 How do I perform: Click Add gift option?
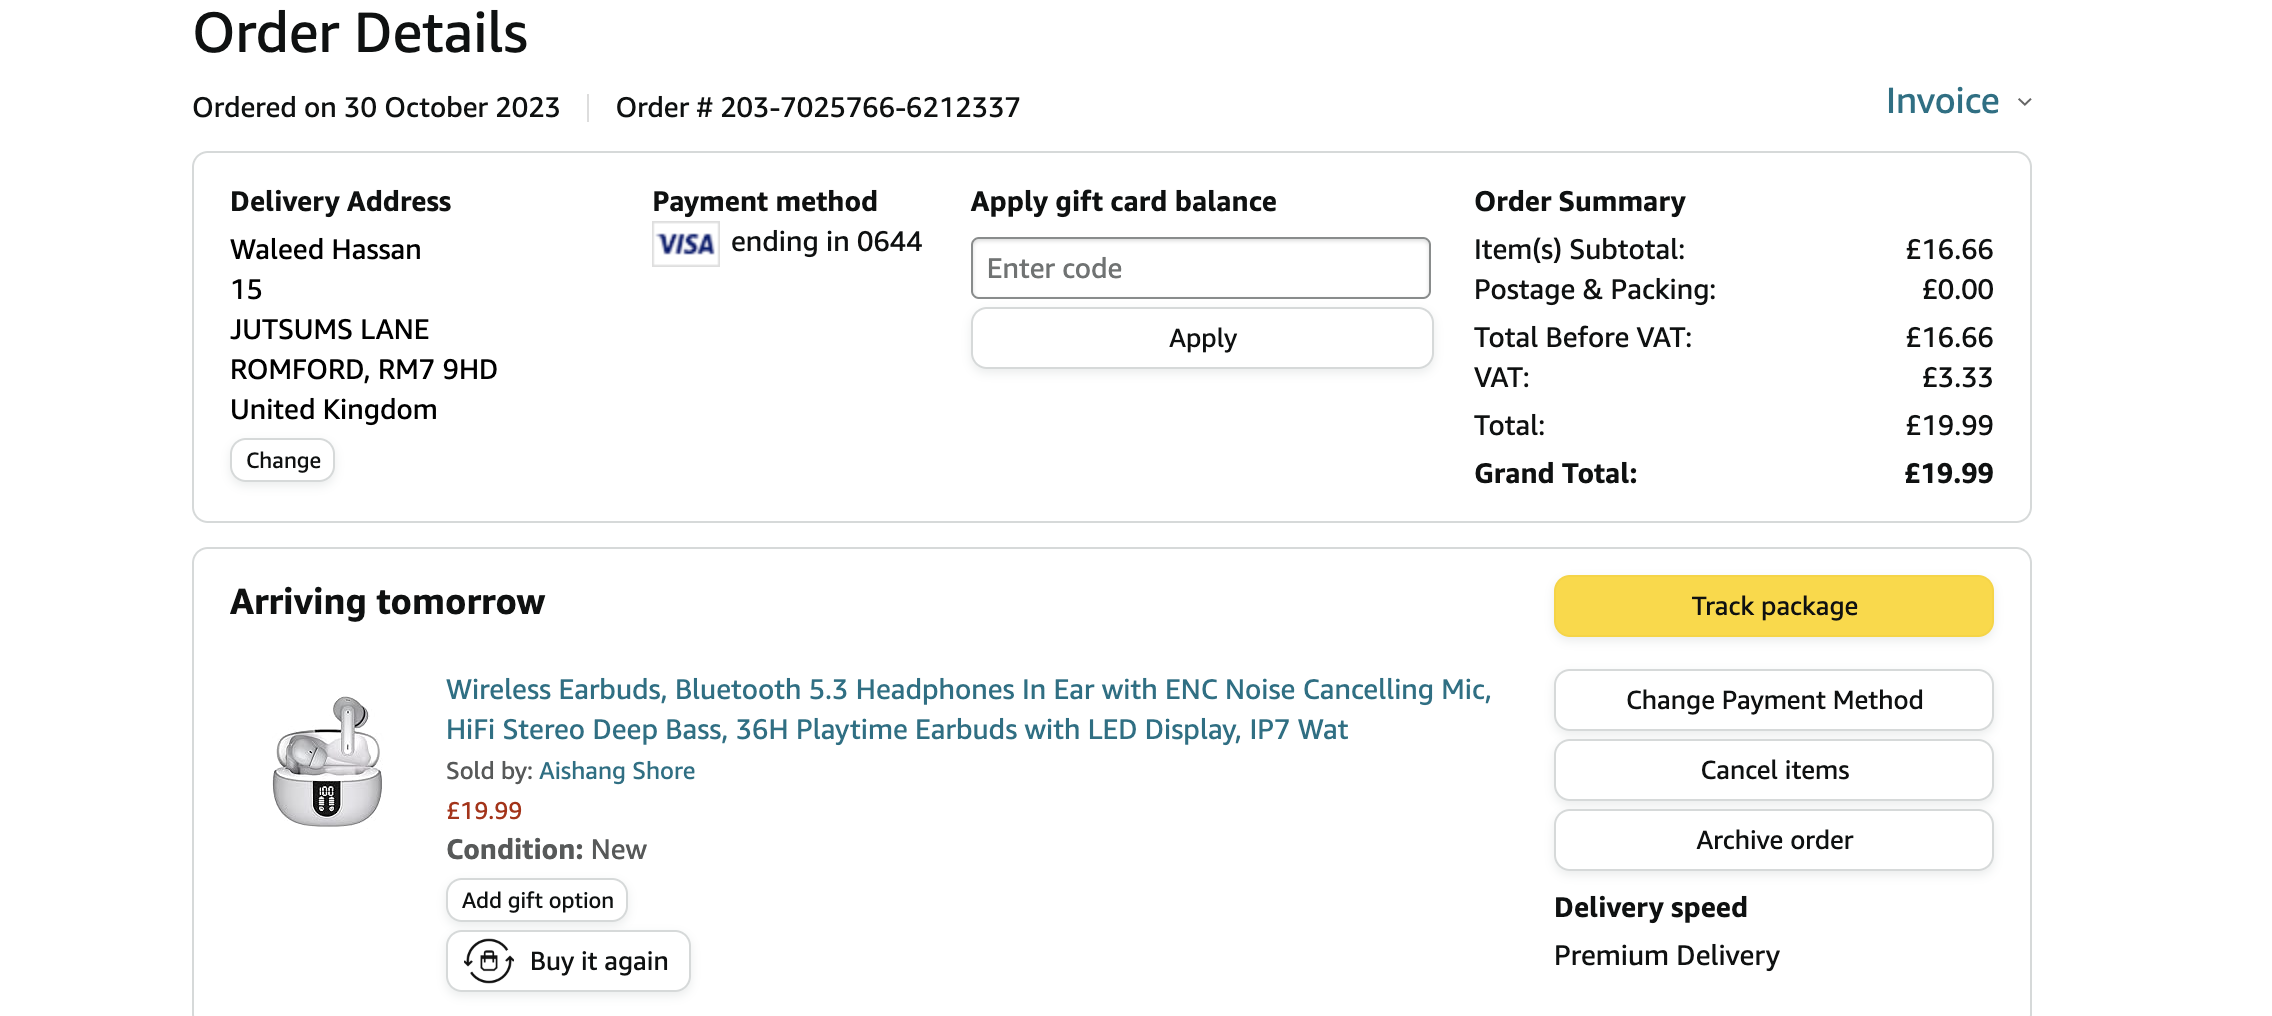click(x=537, y=900)
